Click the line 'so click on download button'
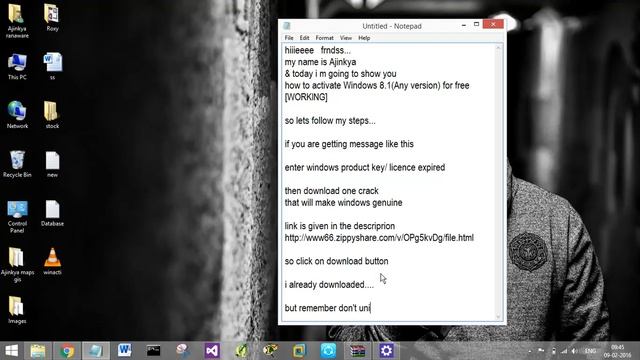Viewport: 640px width, 360px height. point(336,261)
